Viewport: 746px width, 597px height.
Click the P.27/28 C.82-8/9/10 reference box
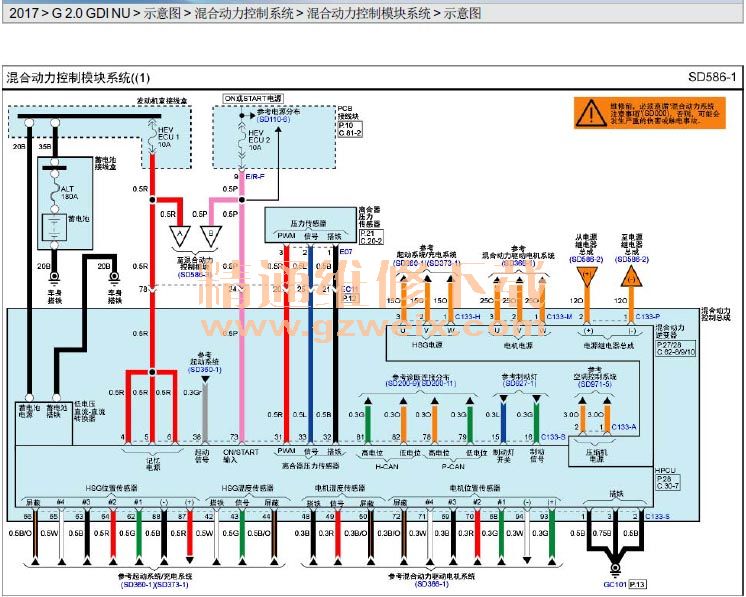[x=676, y=348]
